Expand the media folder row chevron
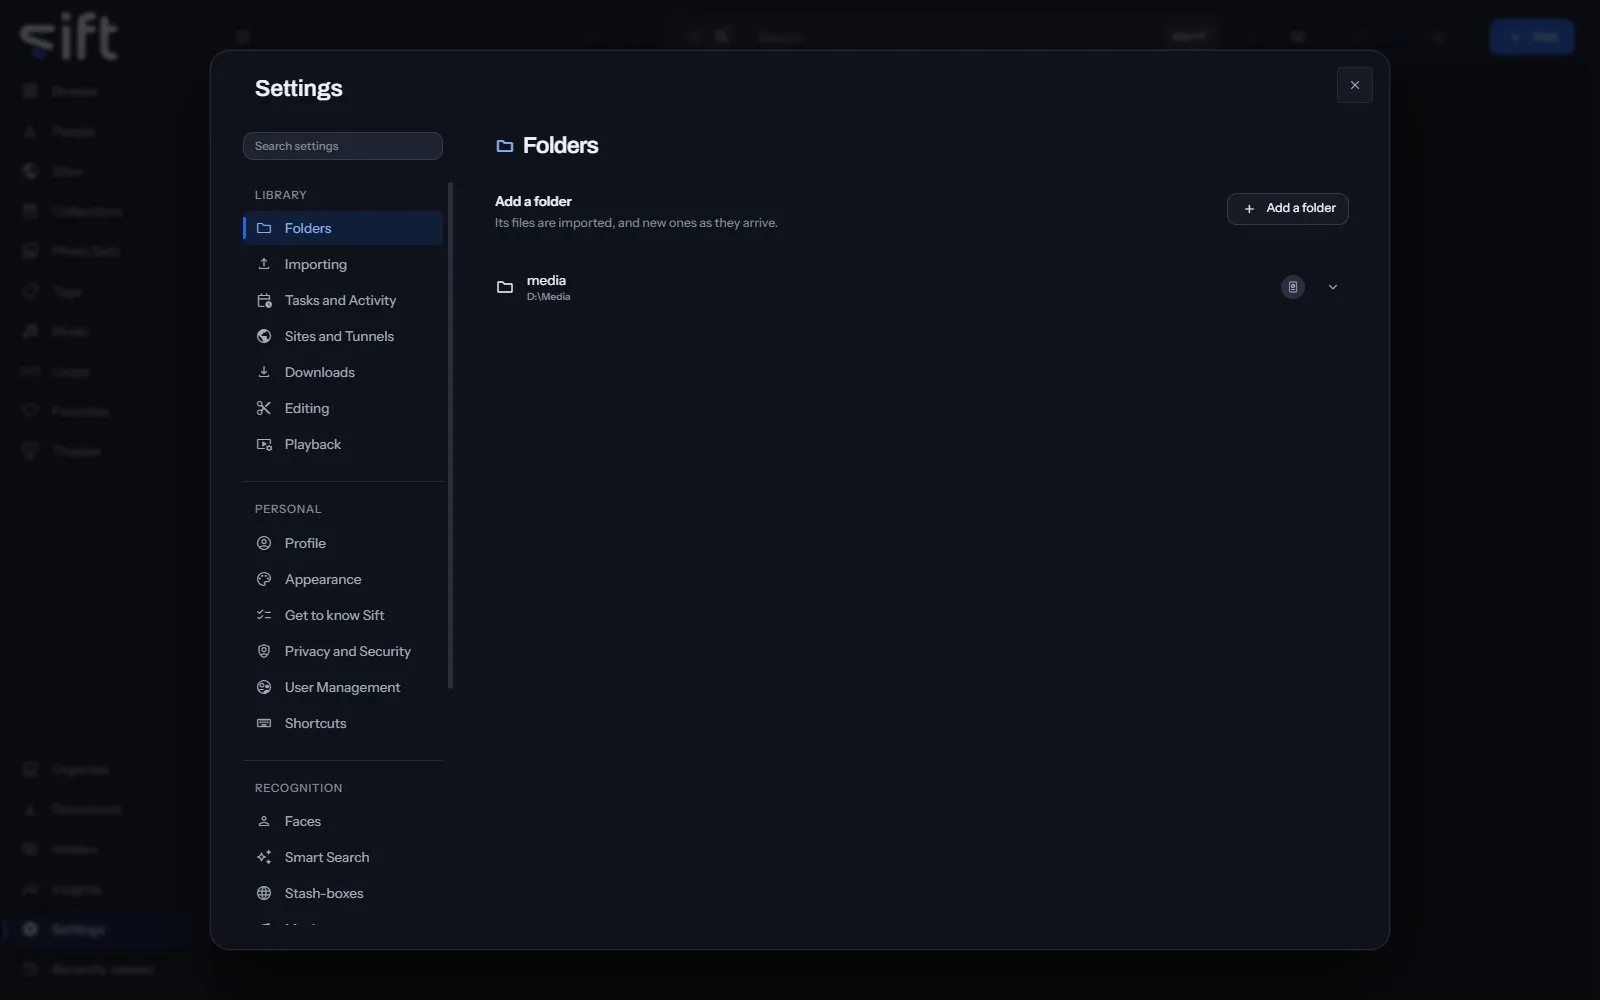This screenshot has width=1600, height=1000. click(1333, 287)
